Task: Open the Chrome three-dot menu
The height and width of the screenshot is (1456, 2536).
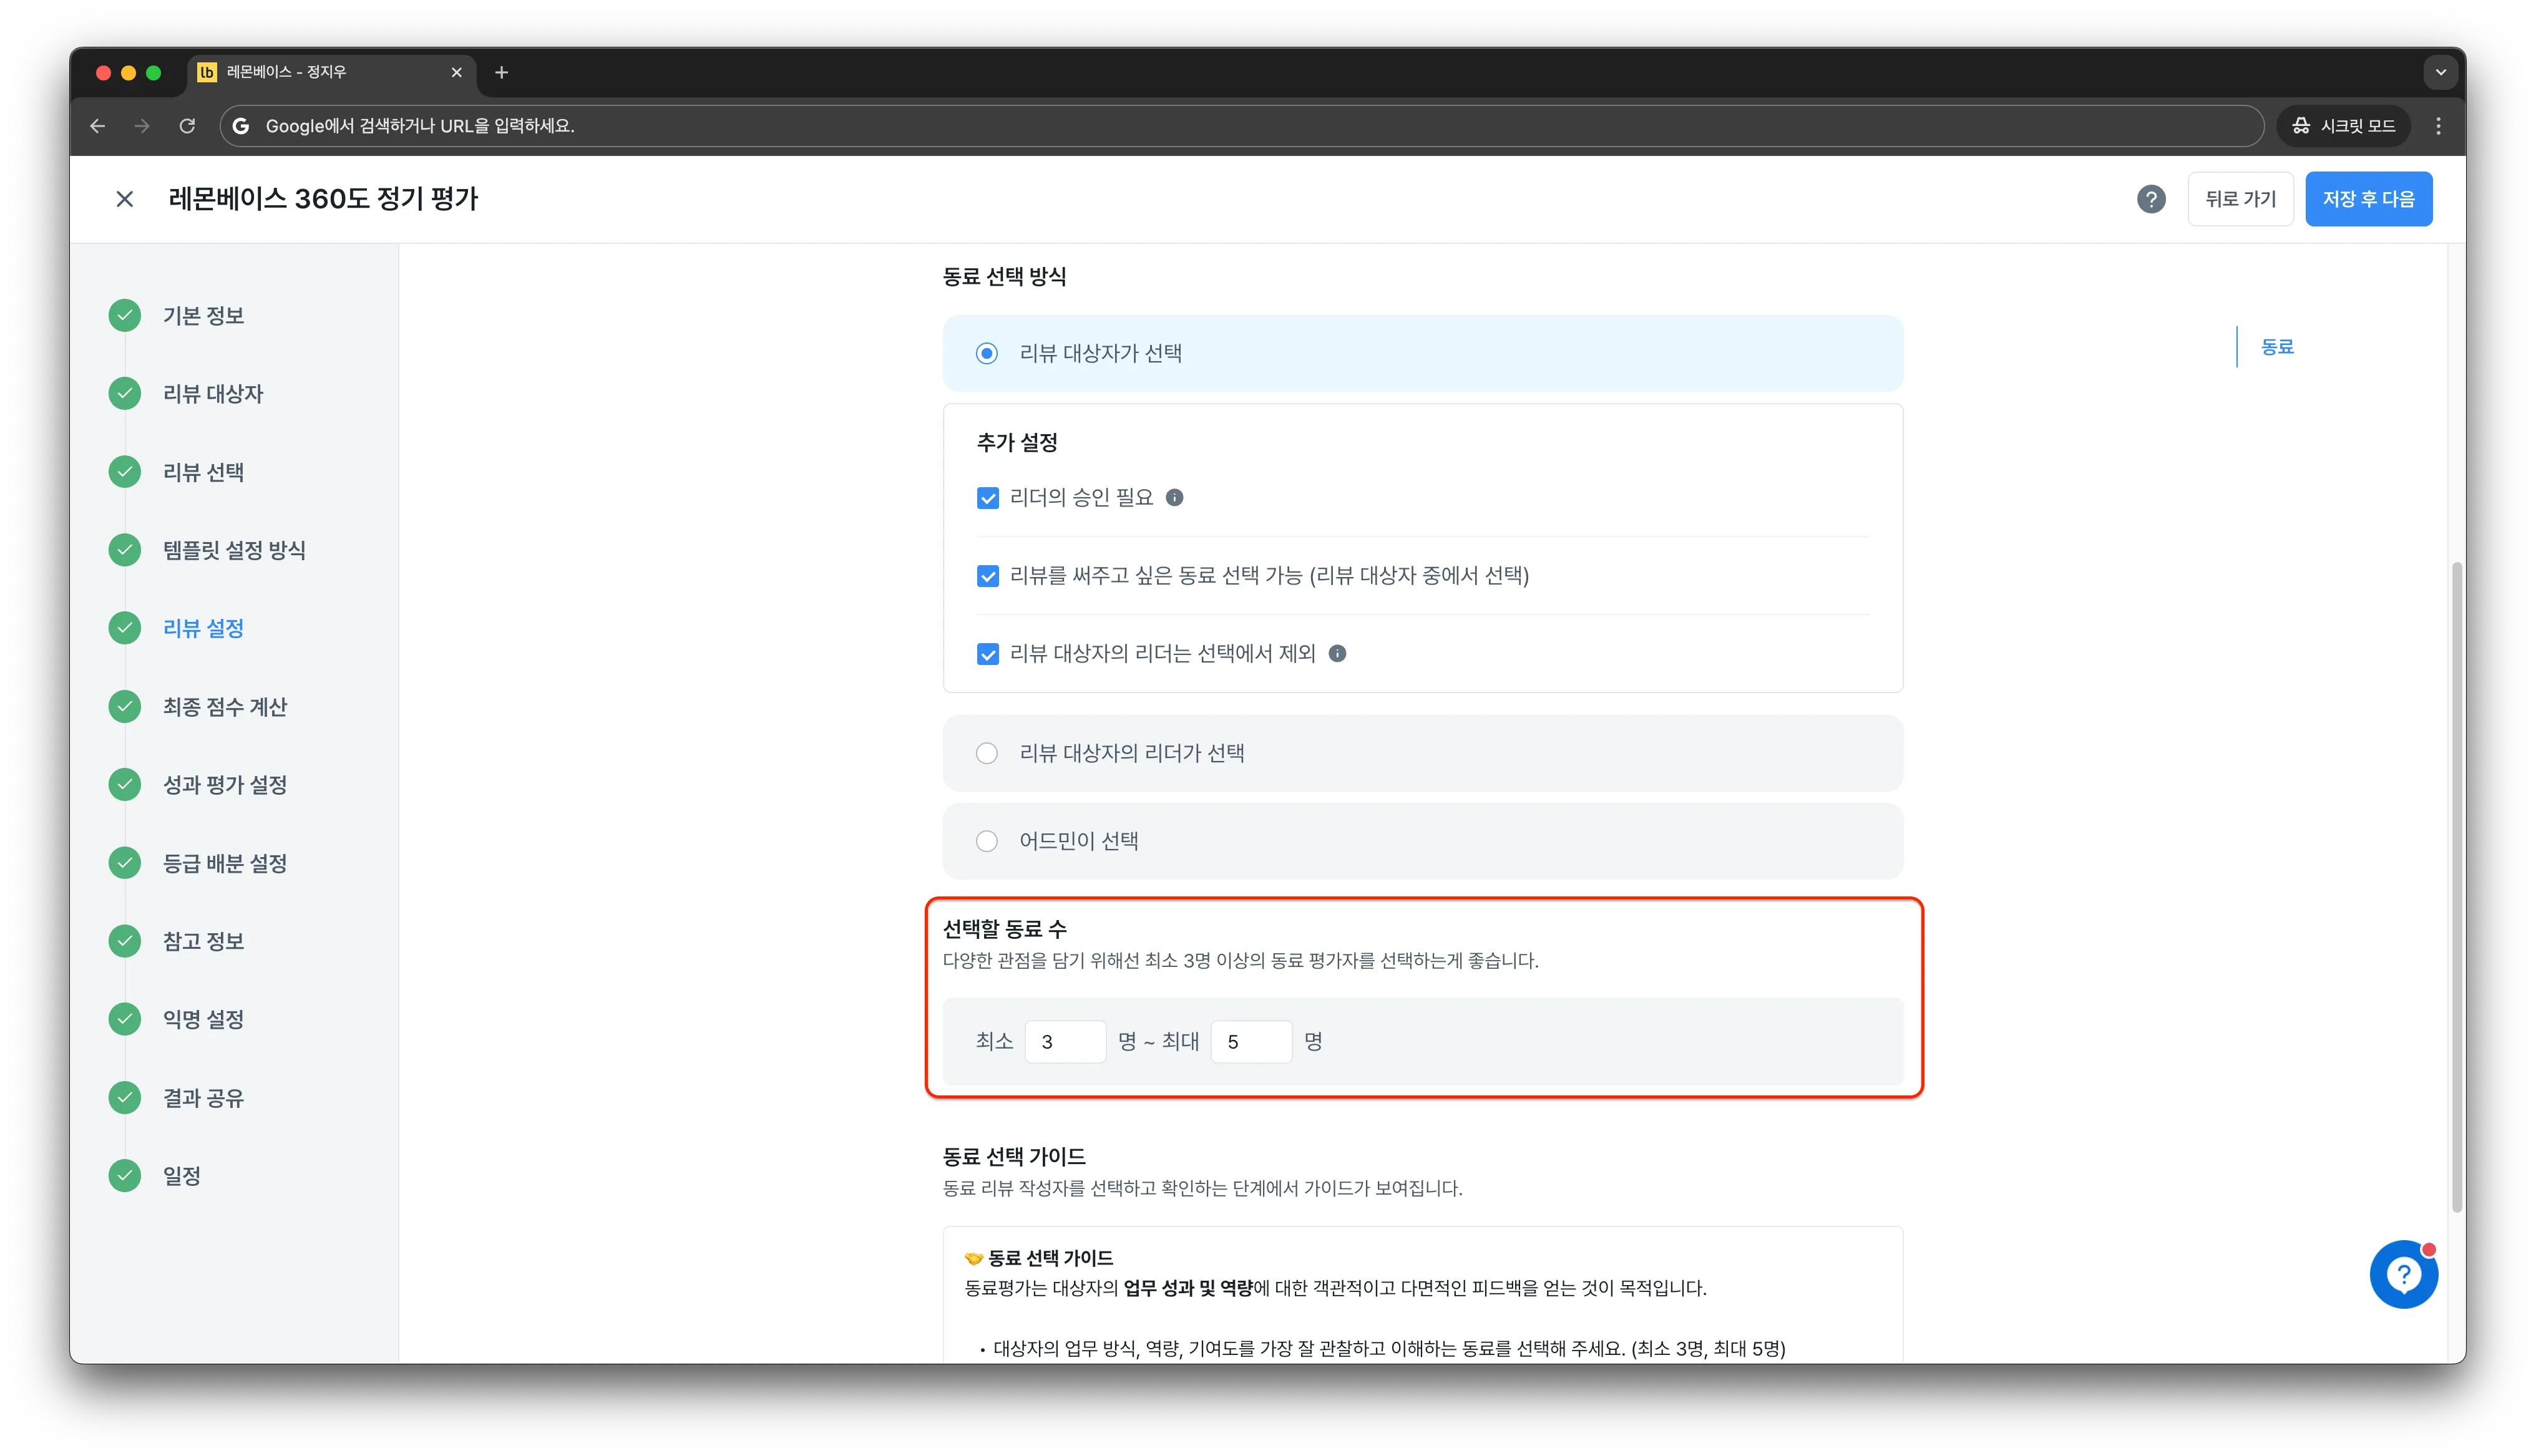Action: [x=2438, y=126]
